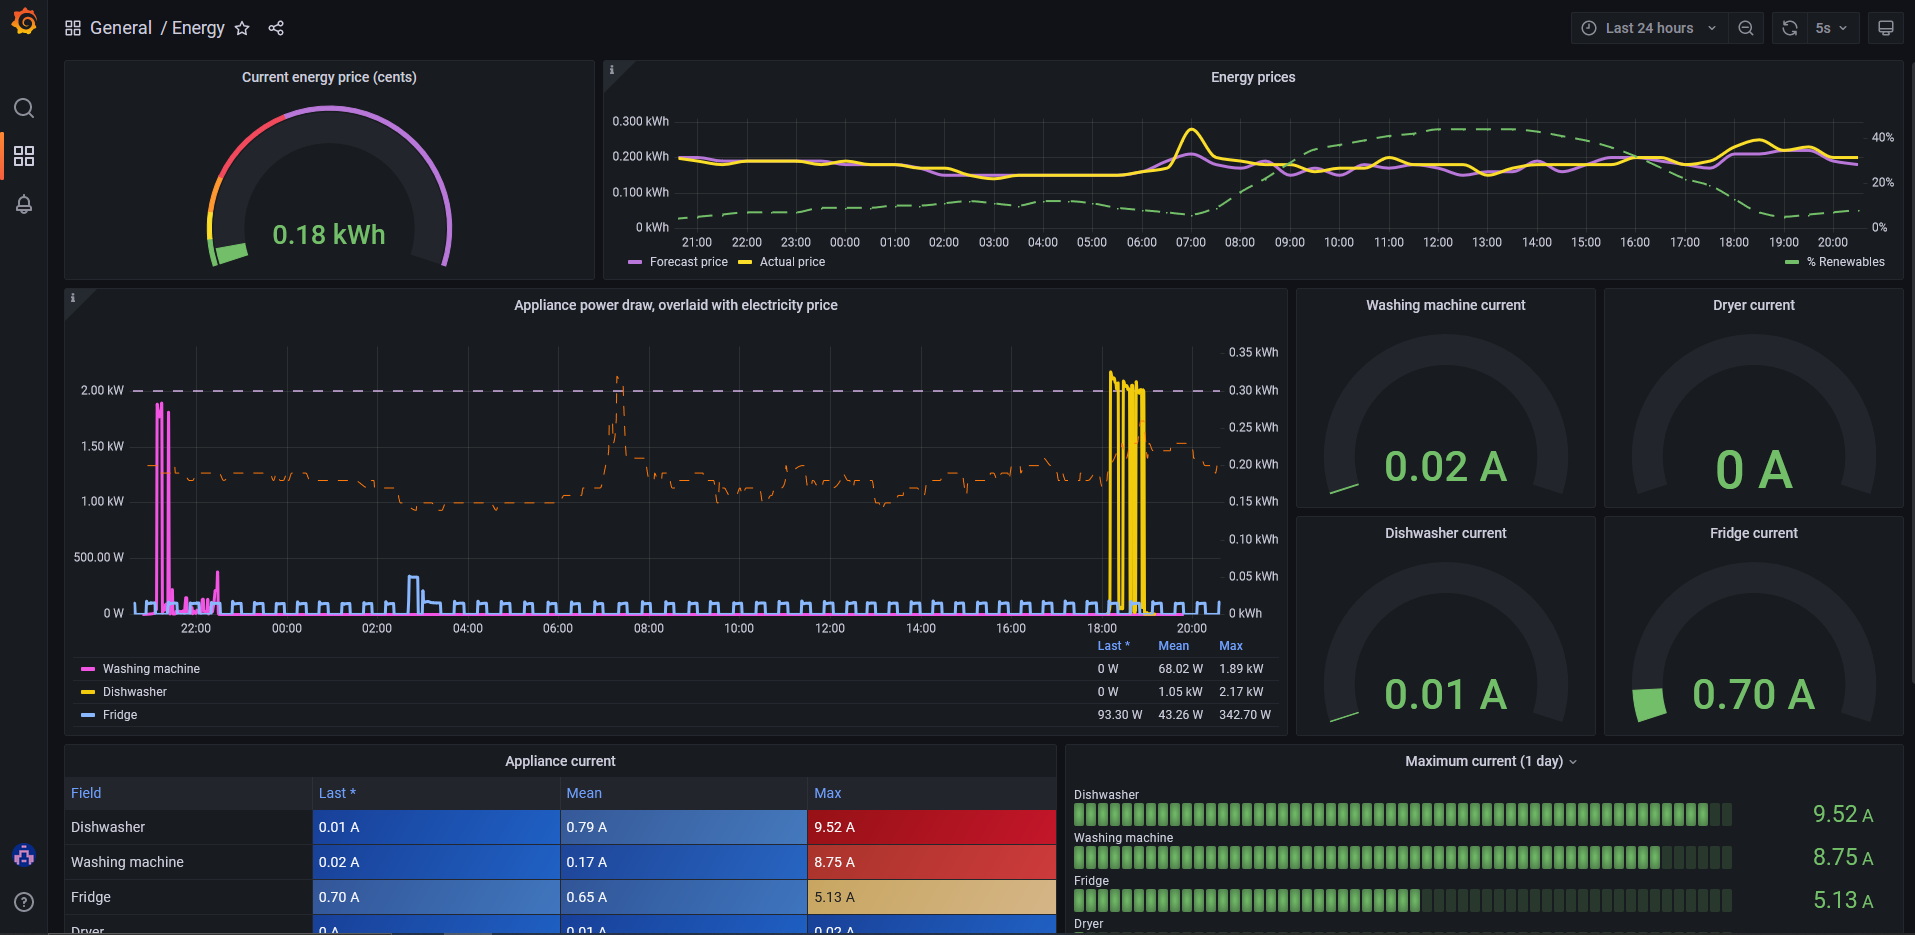Navigate to the General breadcrumb

point(122,28)
